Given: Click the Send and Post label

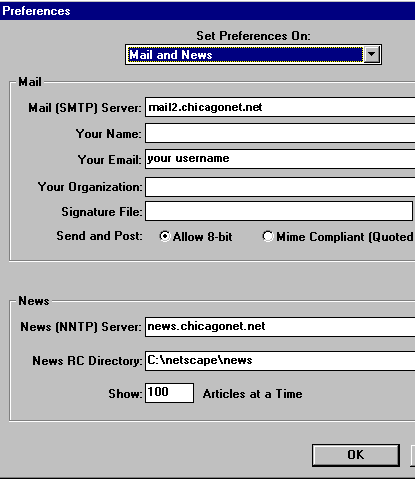Looking at the screenshot, I should 99,236.
